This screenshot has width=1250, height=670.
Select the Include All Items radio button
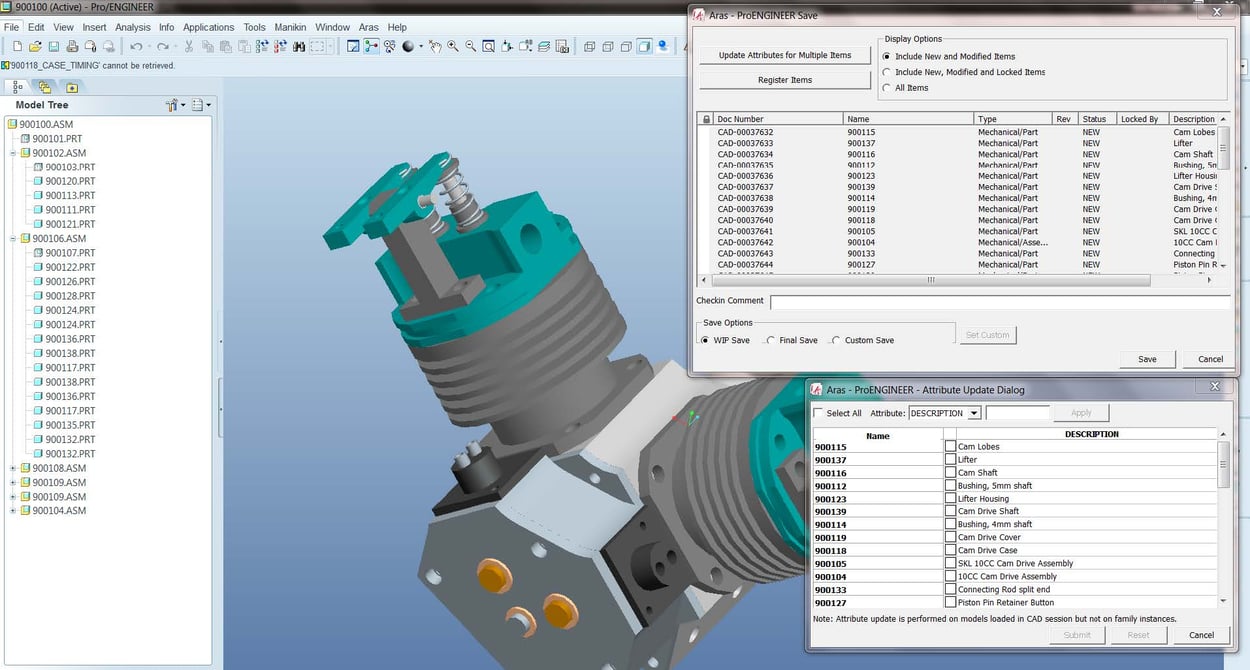(x=884, y=88)
